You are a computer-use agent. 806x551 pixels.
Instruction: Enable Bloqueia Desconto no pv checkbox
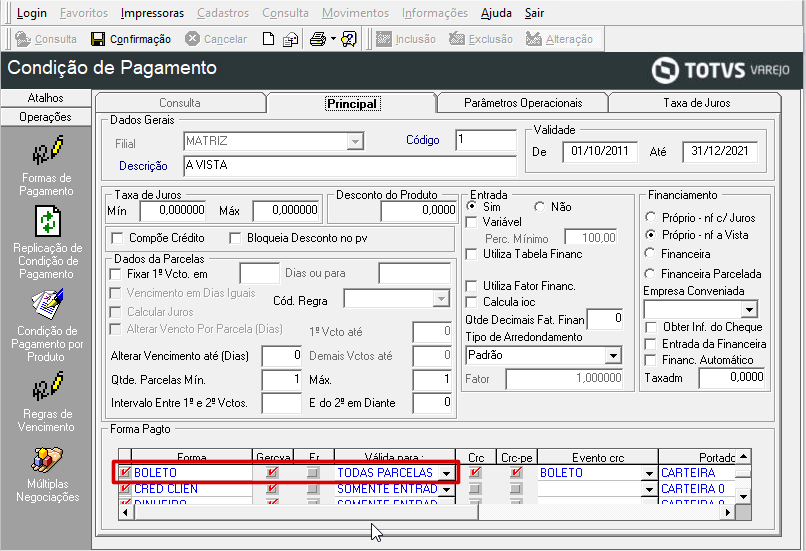click(x=235, y=238)
